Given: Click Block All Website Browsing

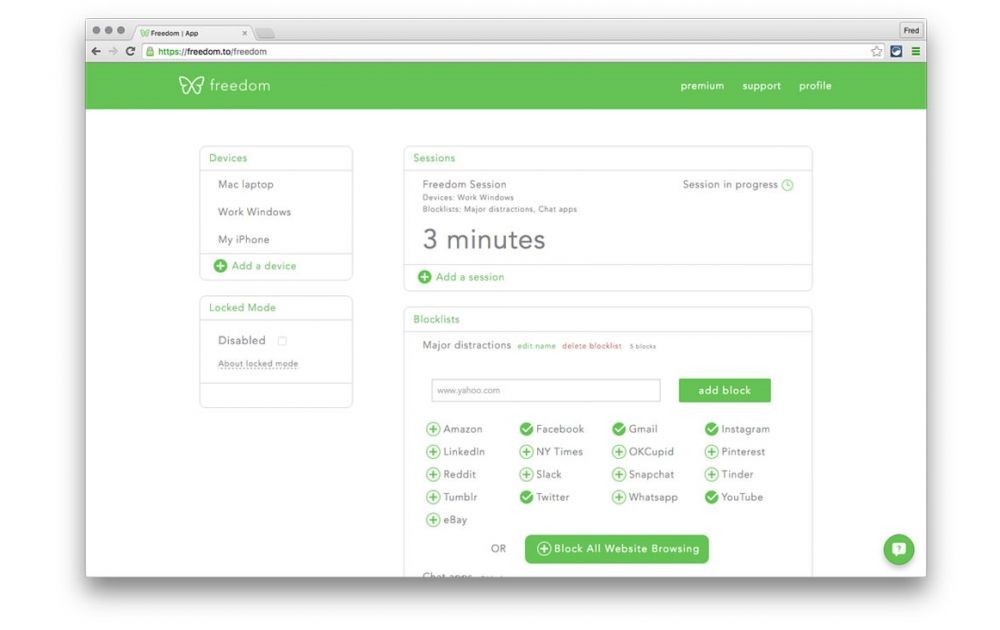Looking at the screenshot, I should coord(617,549).
